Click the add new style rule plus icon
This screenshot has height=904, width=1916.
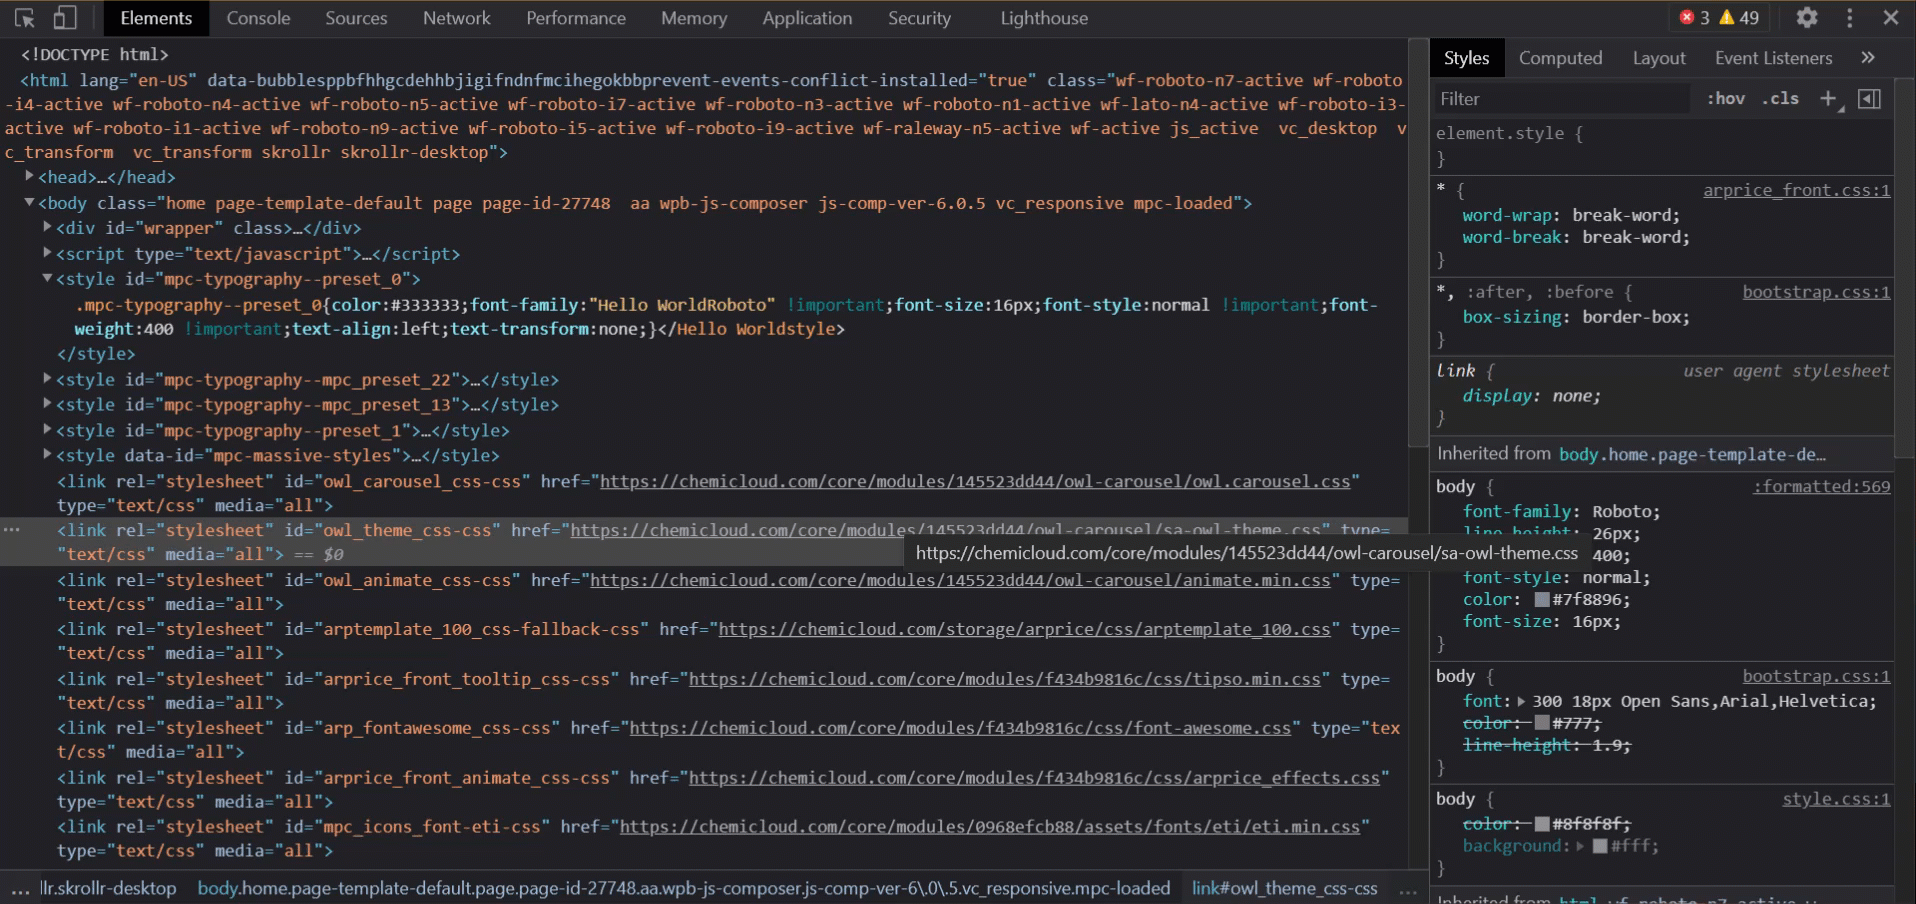coord(1828,98)
